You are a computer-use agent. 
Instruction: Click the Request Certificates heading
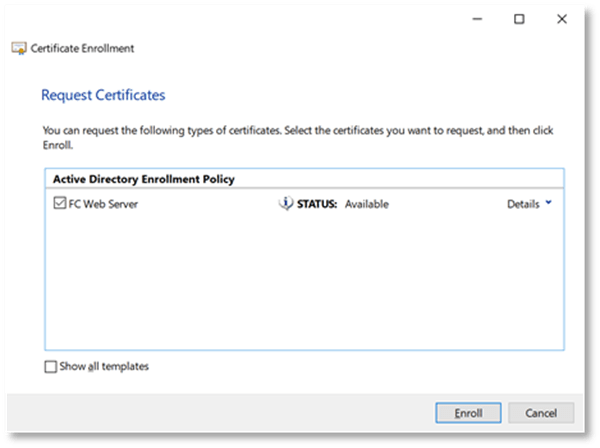tap(102, 96)
